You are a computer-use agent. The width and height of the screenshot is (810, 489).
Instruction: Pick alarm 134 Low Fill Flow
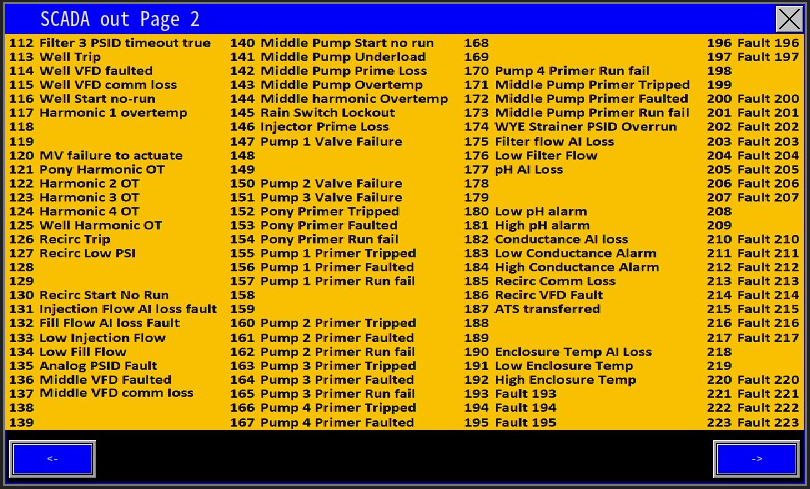coord(82,352)
